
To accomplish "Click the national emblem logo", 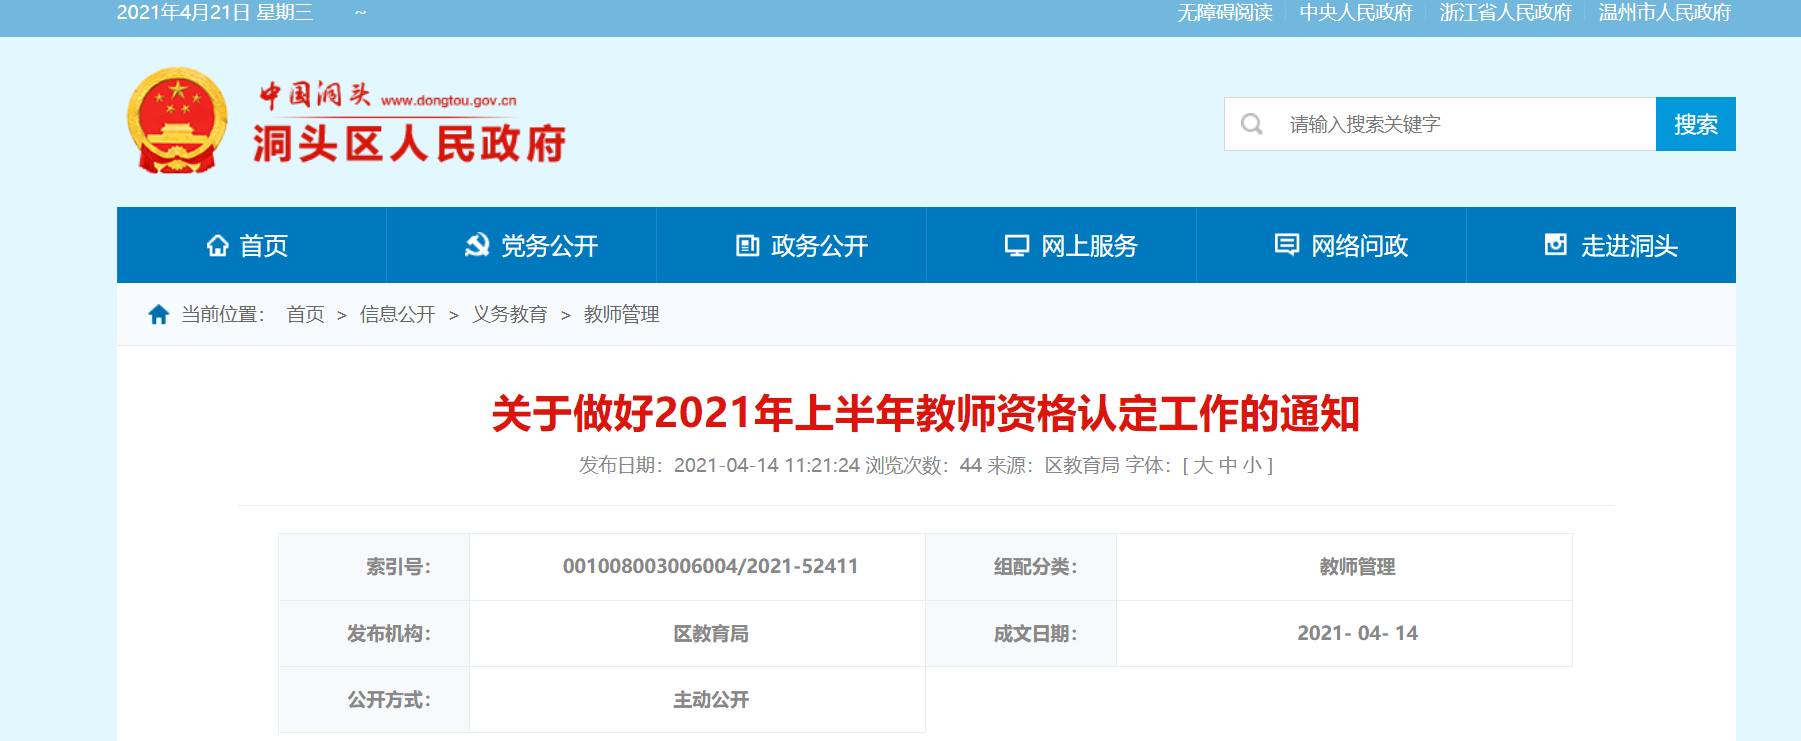I will tap(176, 121).
